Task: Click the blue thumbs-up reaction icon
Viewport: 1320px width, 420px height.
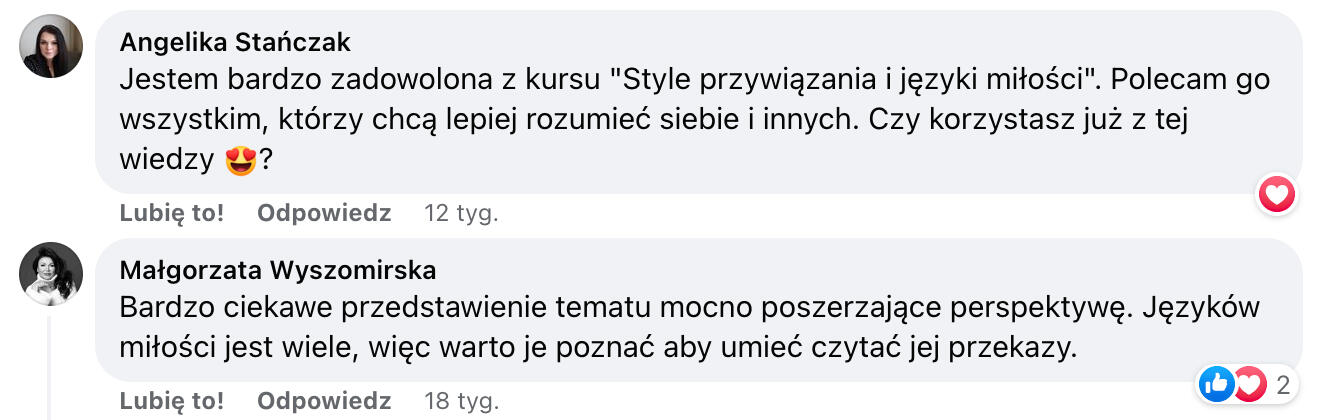Action: click(x=1216, y=383)
